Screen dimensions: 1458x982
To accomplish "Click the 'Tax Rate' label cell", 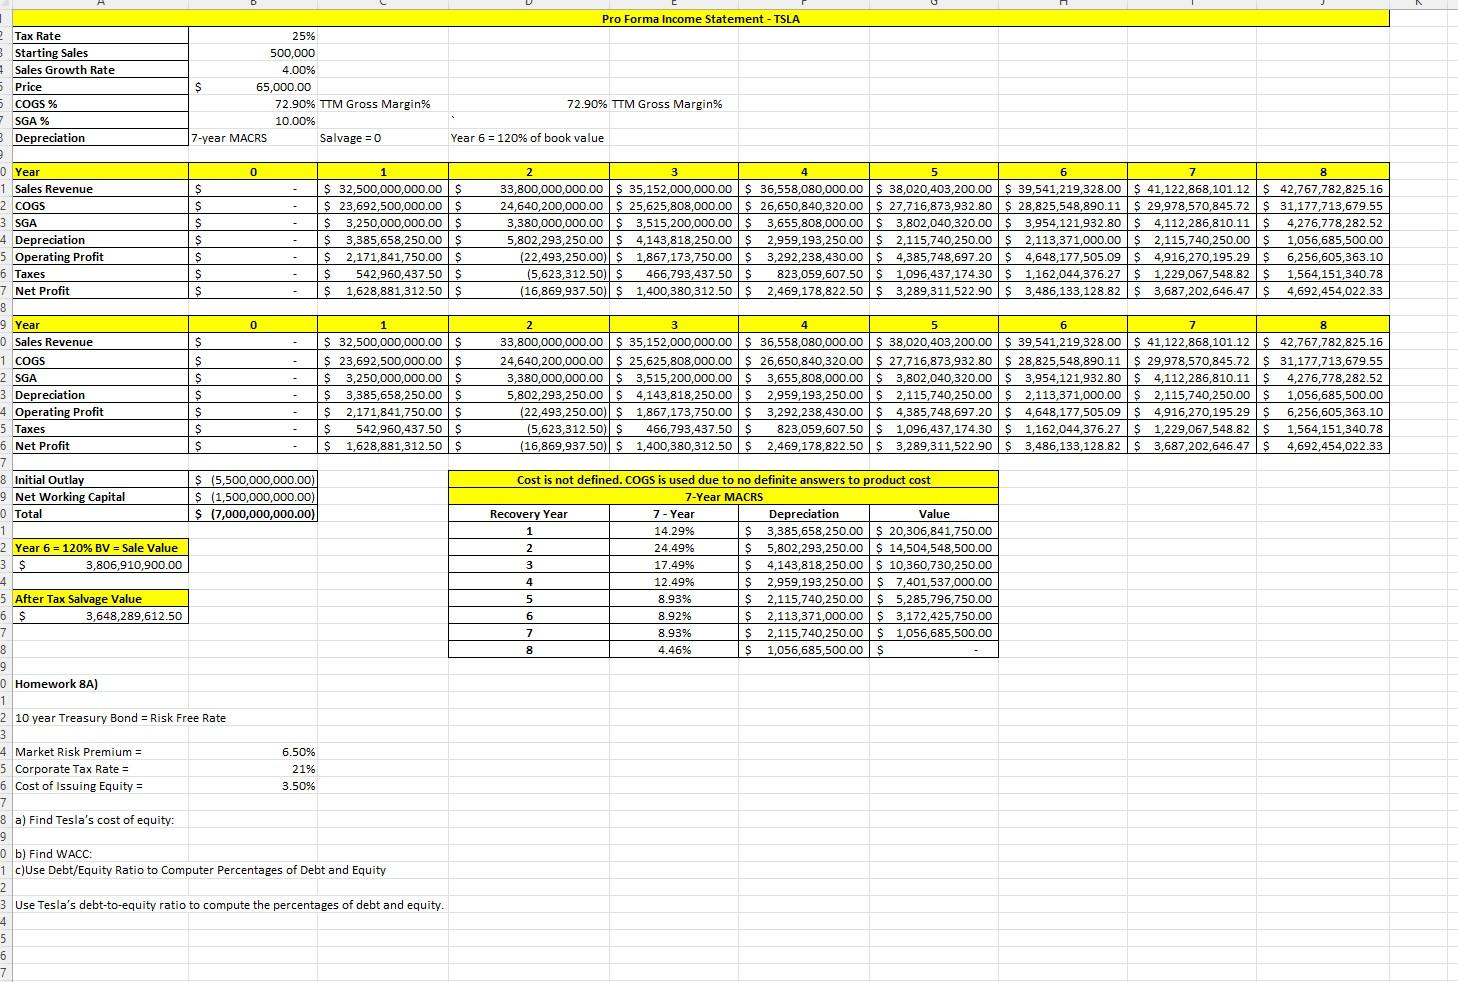I will pyautogui.click(x=100, y=36).
